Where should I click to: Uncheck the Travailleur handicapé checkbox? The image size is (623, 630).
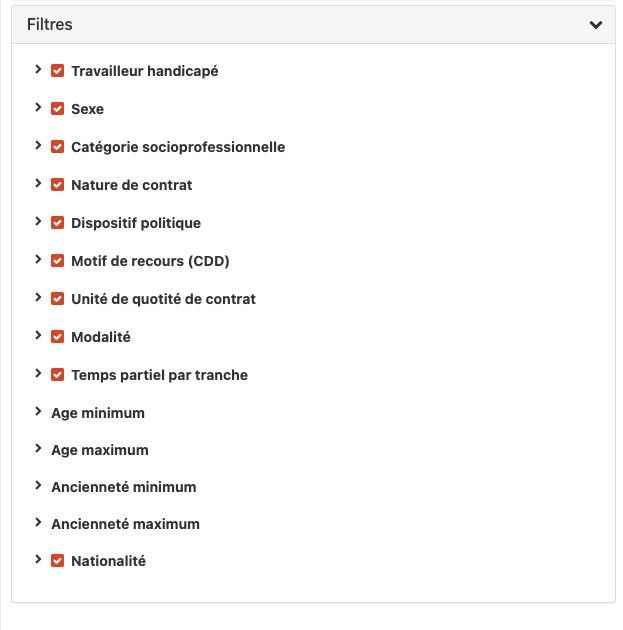coord(57,71)
